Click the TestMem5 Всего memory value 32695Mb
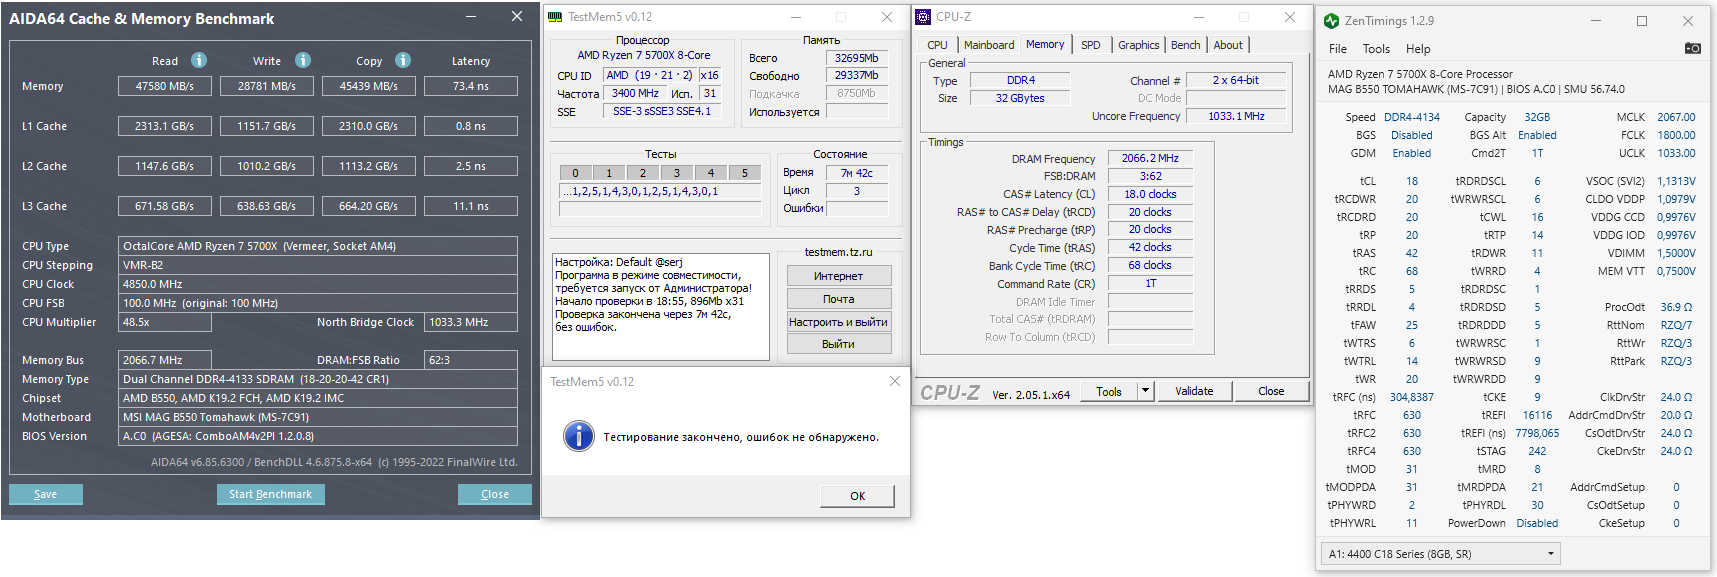Viewport: 1717px width, 577px height. click(x=857, y=58)
